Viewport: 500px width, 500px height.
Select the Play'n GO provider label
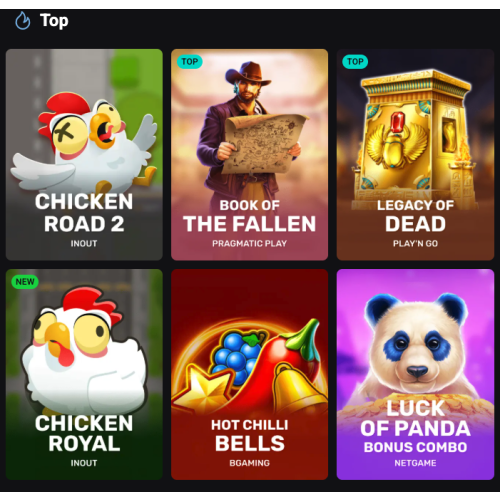(415, 244)
